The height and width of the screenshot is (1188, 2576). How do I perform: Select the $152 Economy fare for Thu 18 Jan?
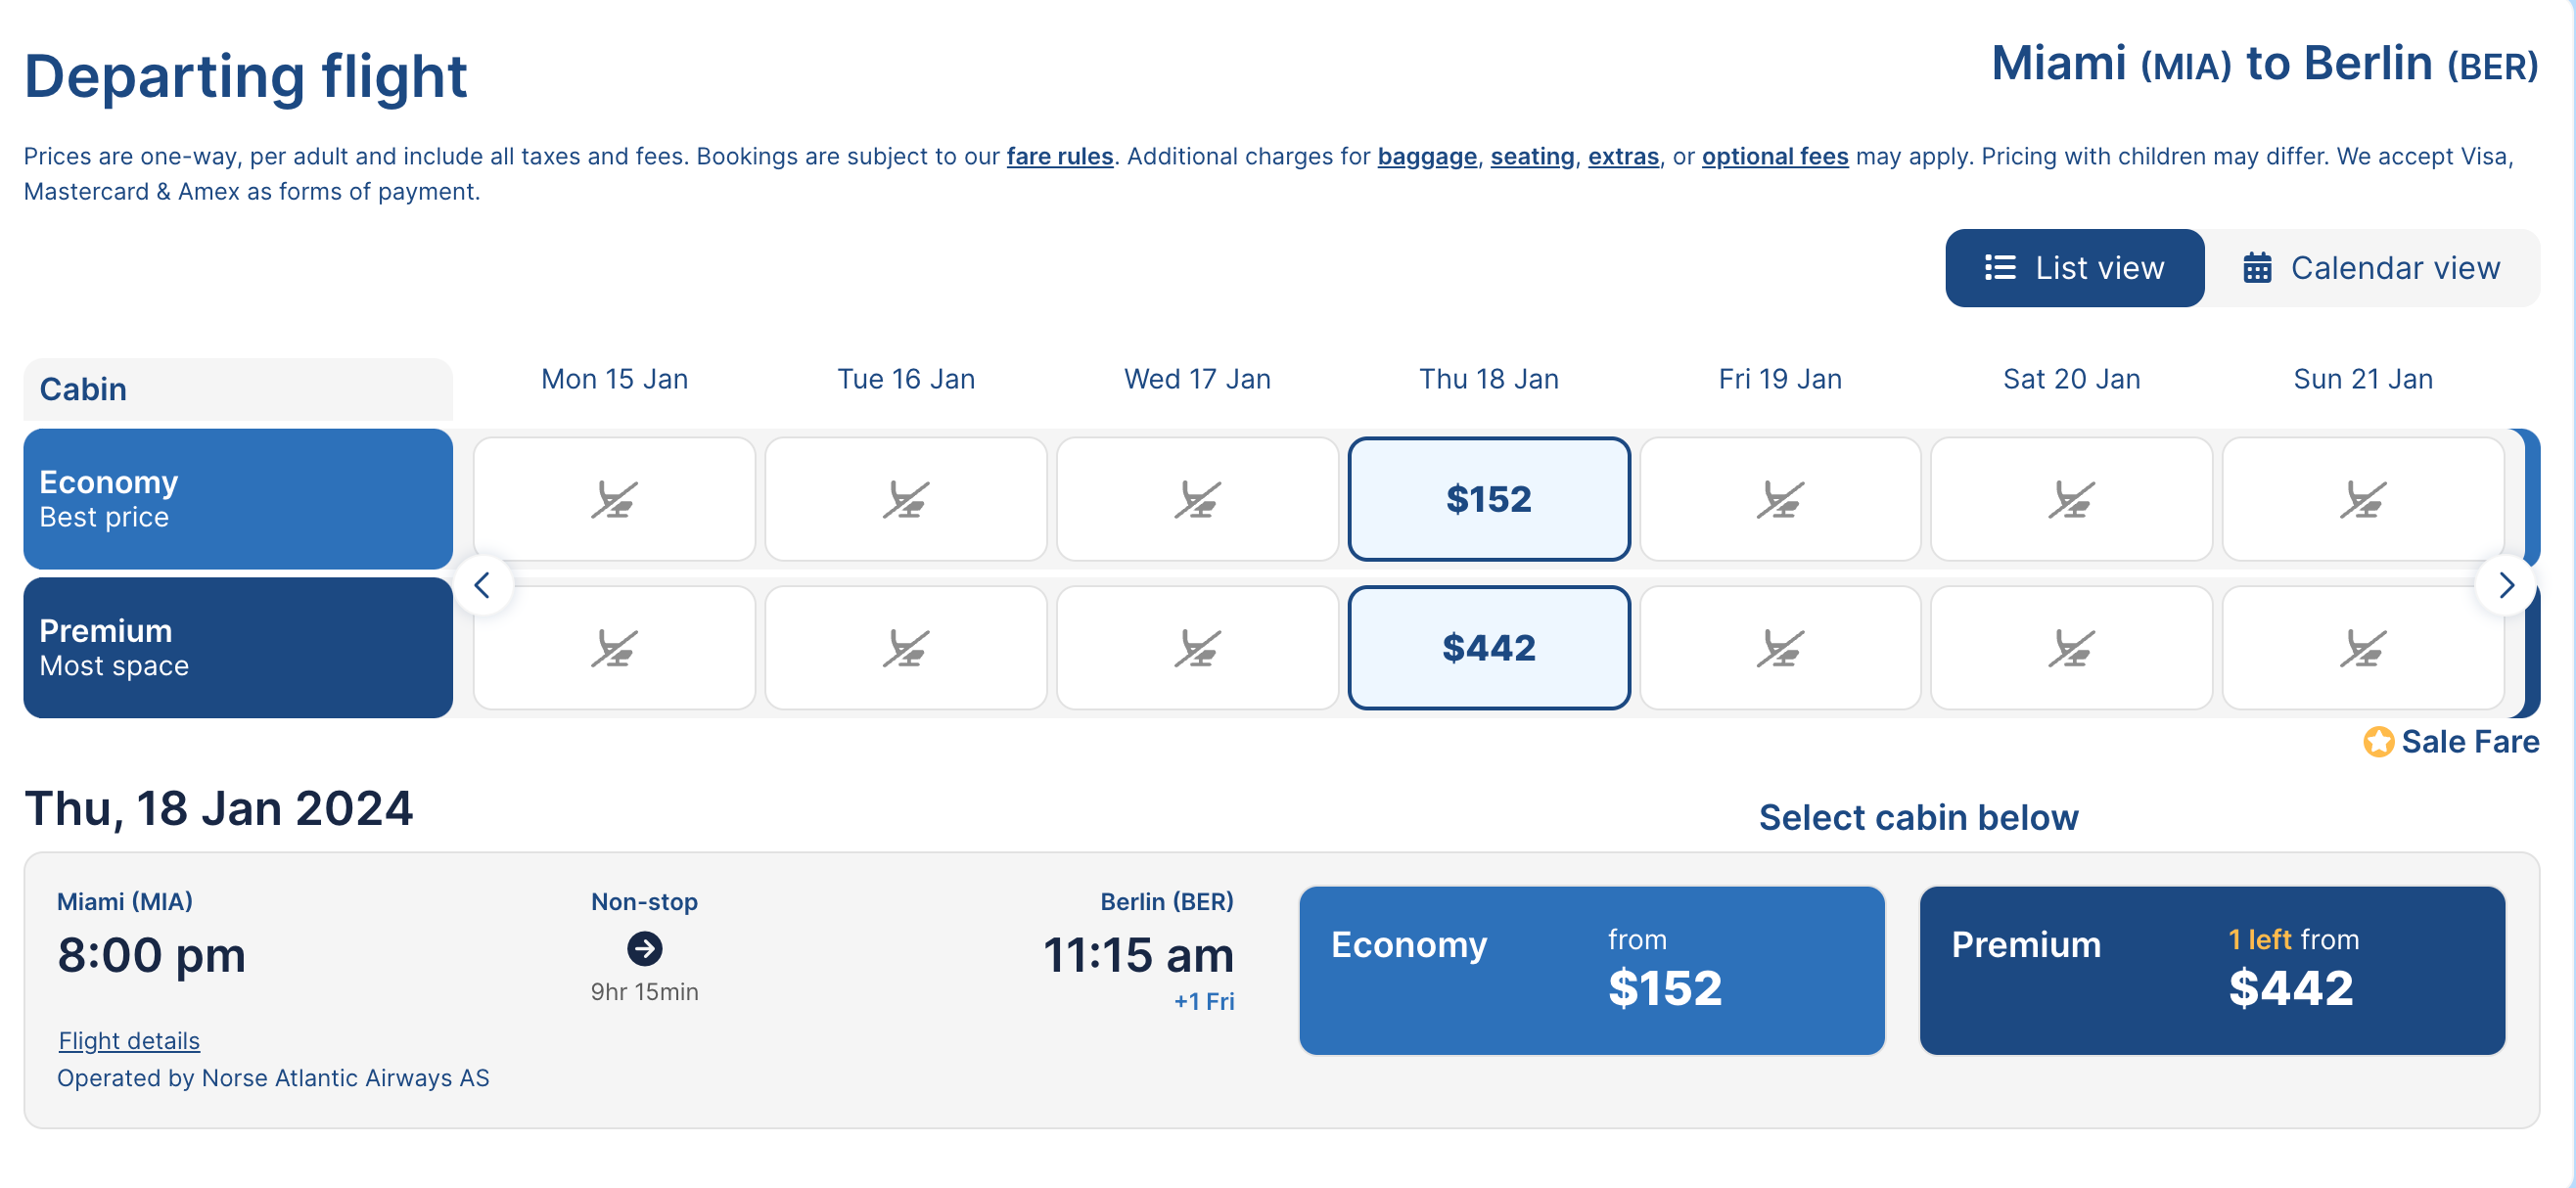click(x=1488, y=499)
